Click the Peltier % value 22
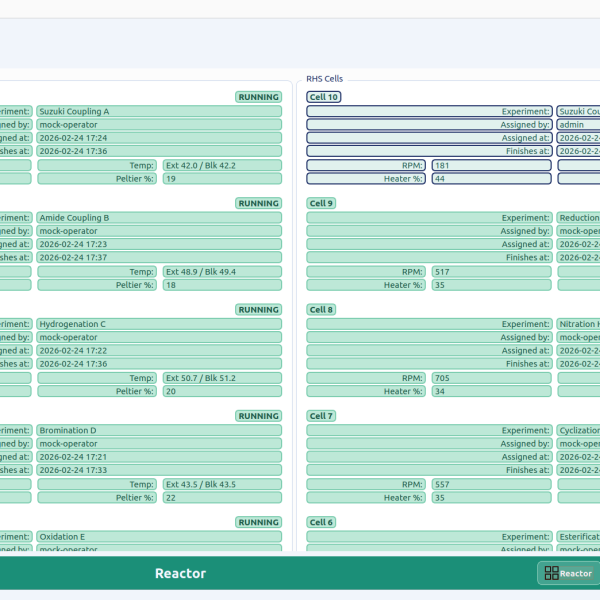Image resolution: width=600 pixels, height=600 pixels. pyautogui.click(x=222, y=497)
